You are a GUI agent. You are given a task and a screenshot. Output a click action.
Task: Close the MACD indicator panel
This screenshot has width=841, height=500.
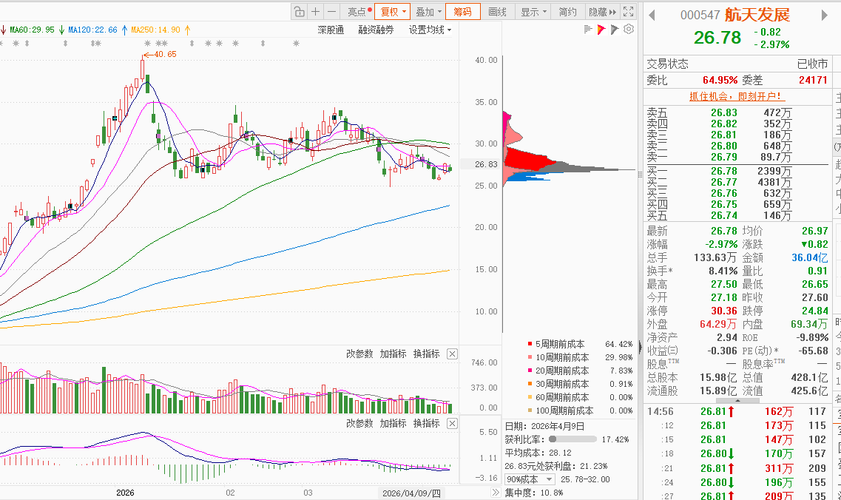coord(452,423)
